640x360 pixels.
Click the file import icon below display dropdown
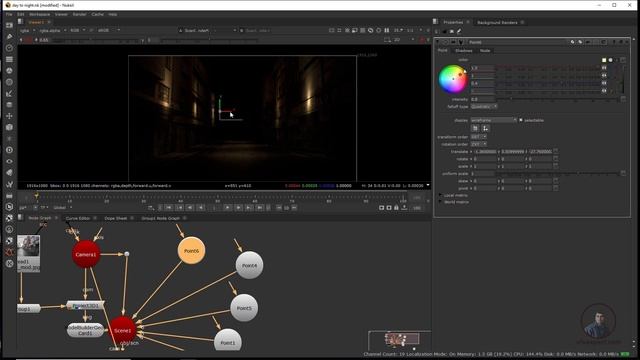click(x=475, y=129)
